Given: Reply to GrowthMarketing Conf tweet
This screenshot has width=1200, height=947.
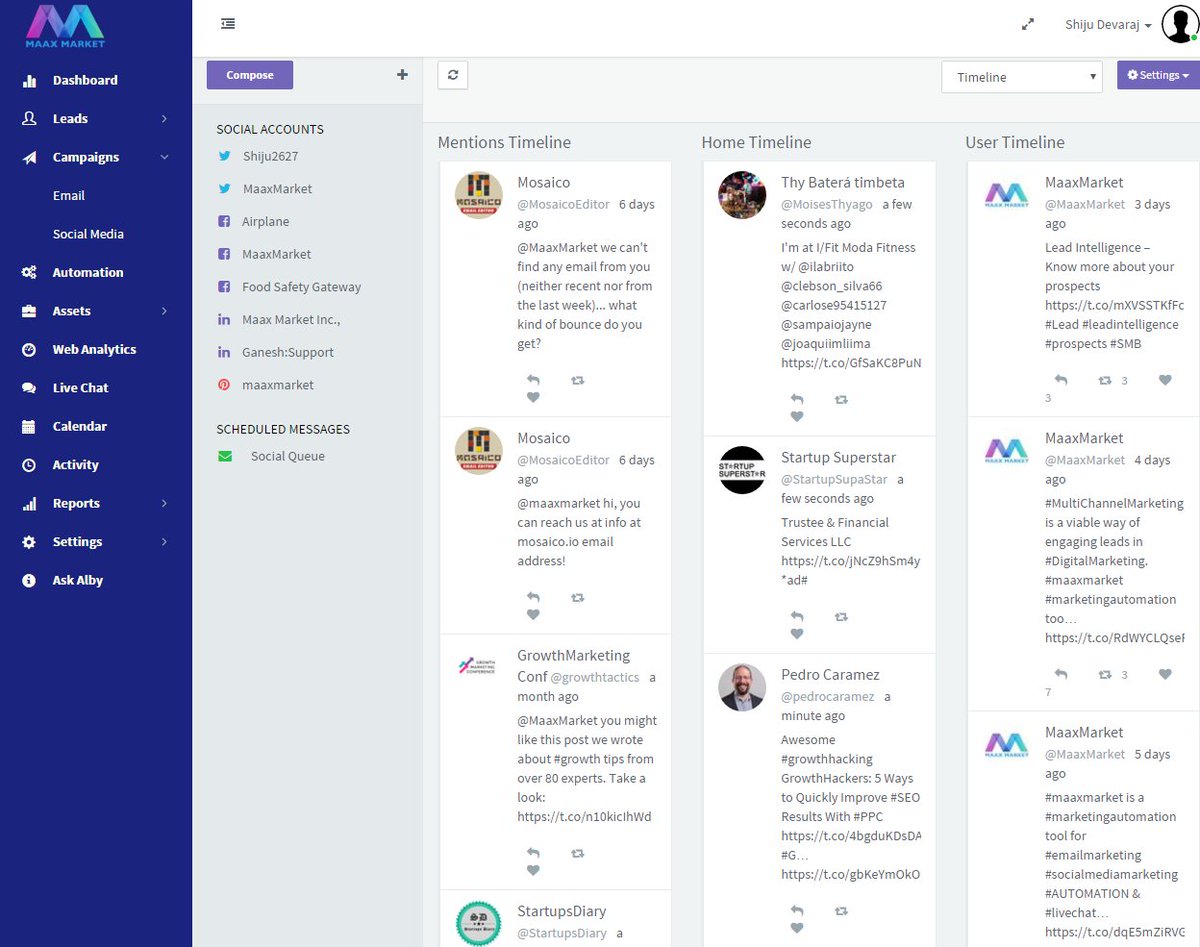Looking at the screenshot, I should [533, 853].
